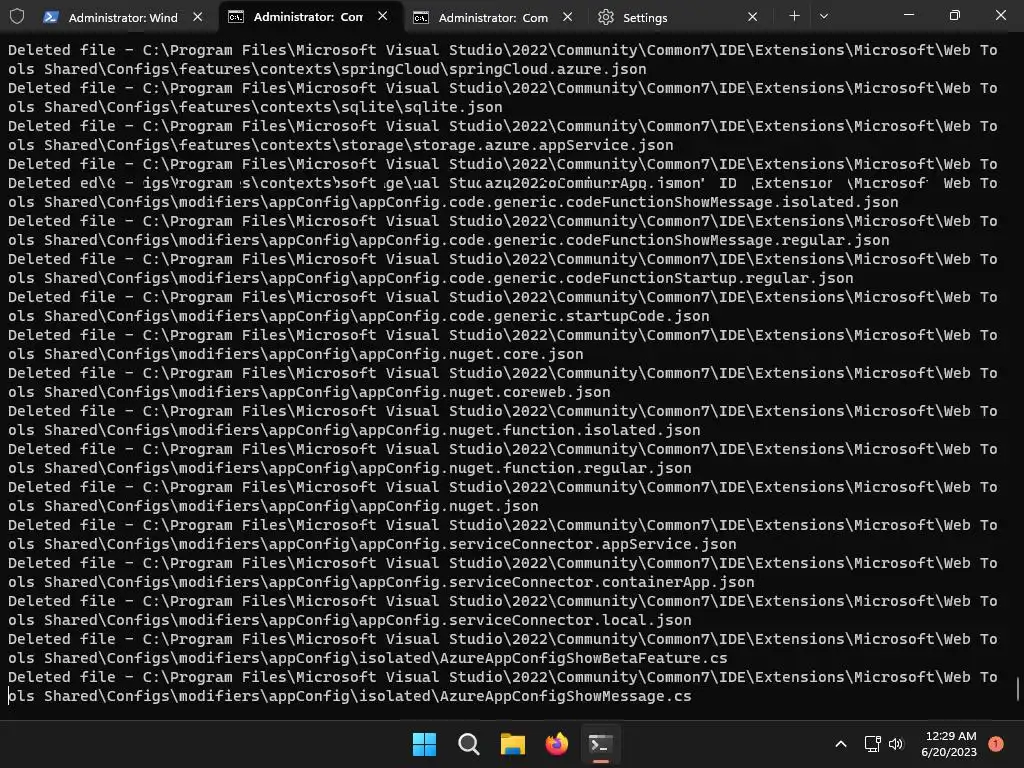The height and width of the screenshot is (768, 1024).
Task: Click the gear icon on Settings tab
Action: pyautogui.click(x=606, y=18)
